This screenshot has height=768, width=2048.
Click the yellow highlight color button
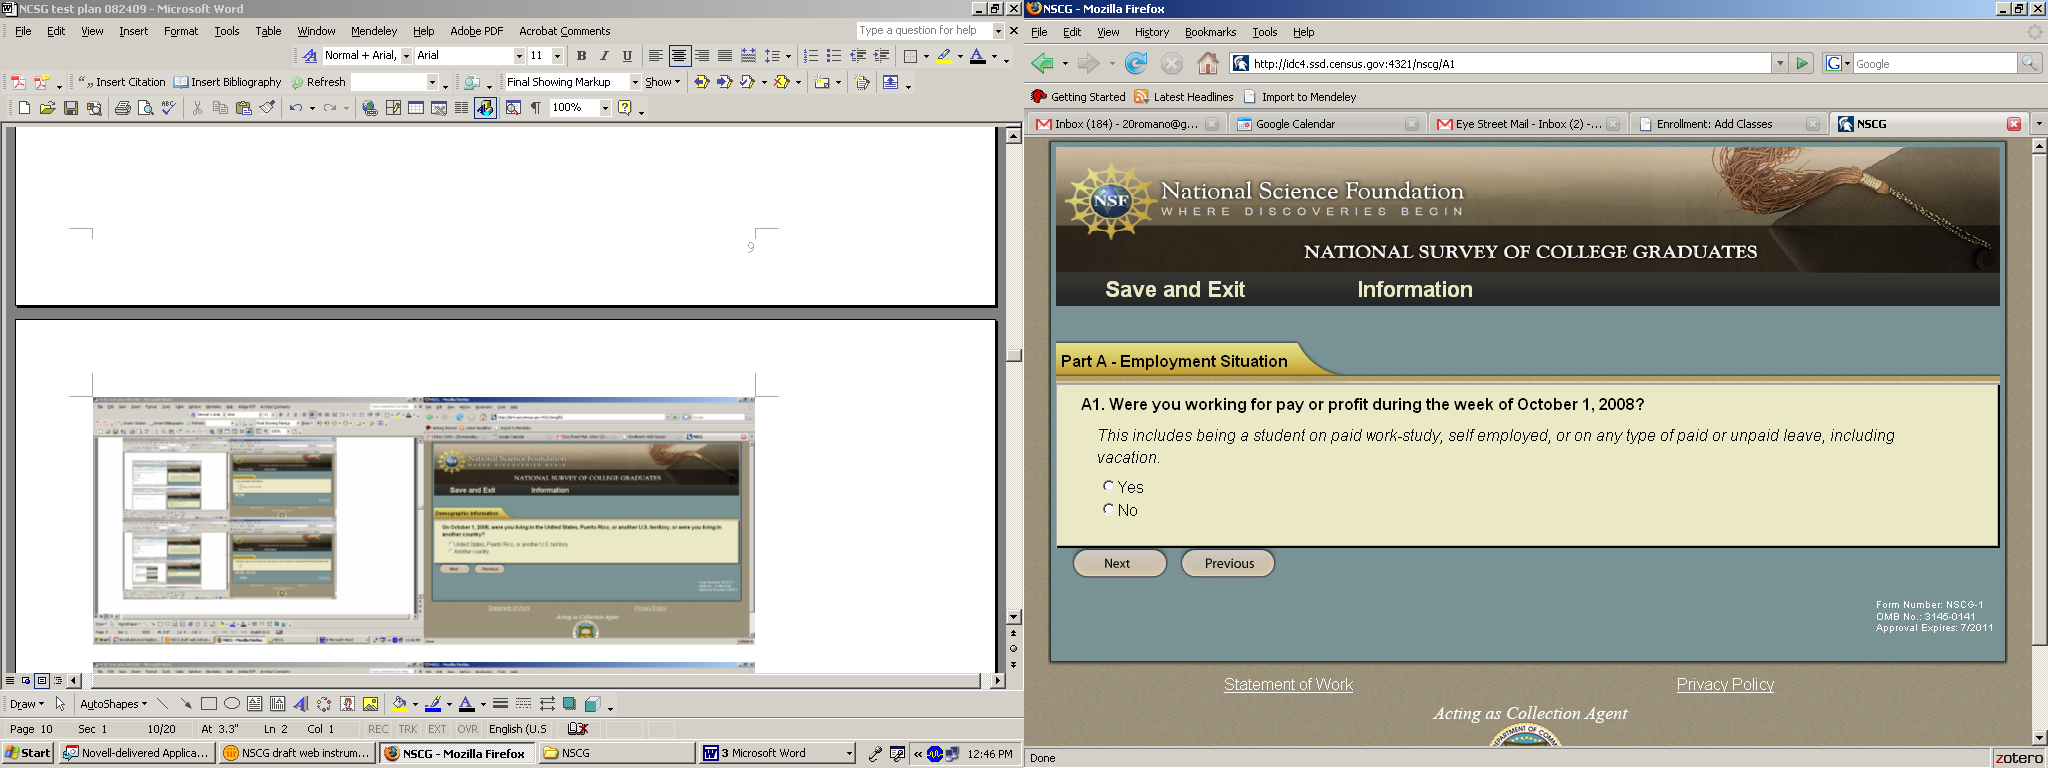pos(943,56)
